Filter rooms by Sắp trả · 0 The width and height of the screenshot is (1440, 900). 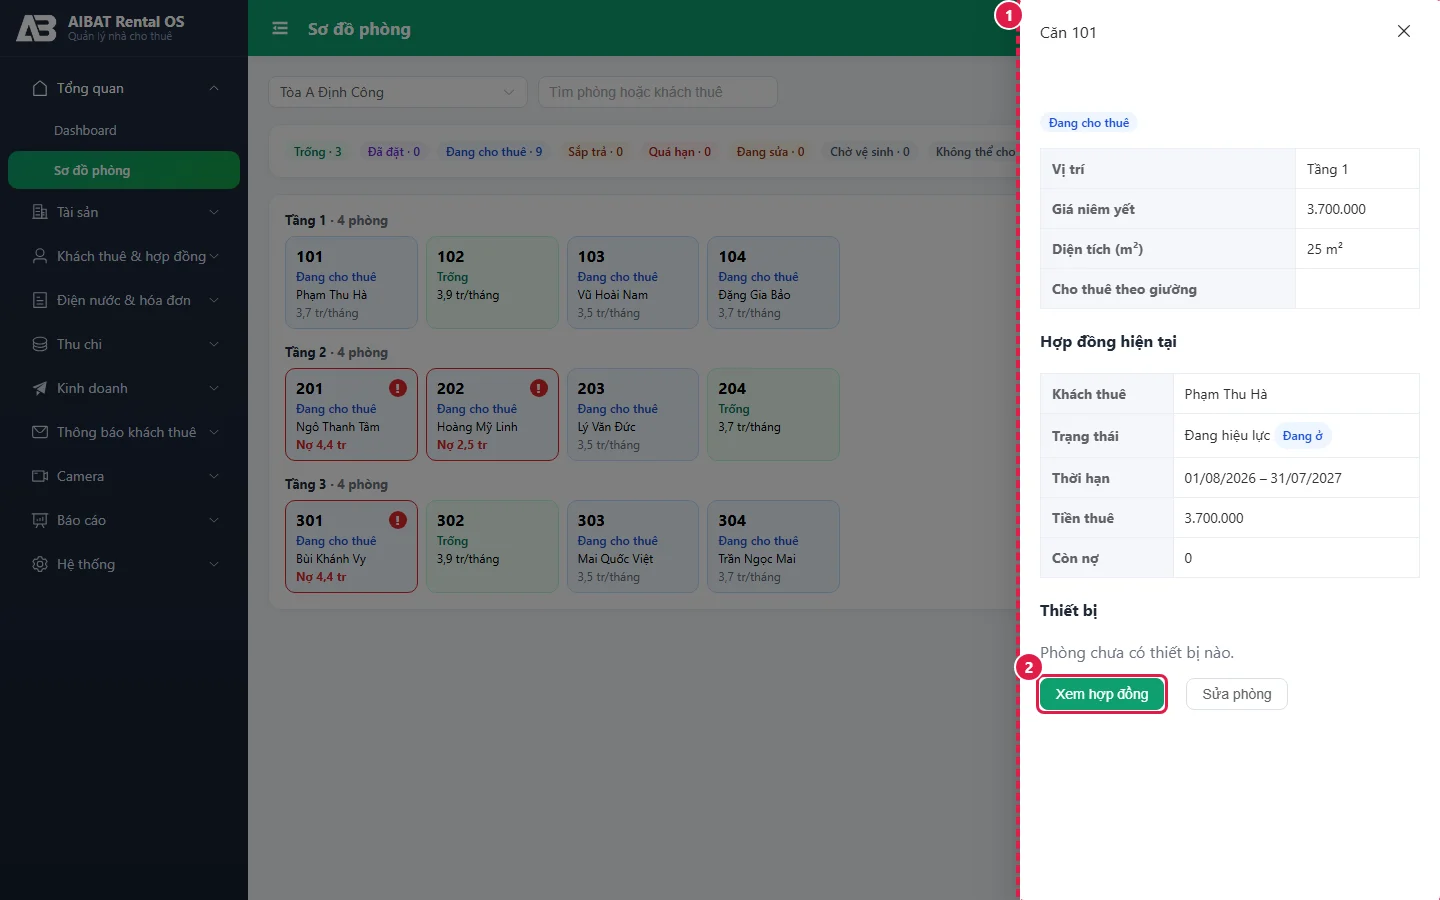tap(596, 152)
